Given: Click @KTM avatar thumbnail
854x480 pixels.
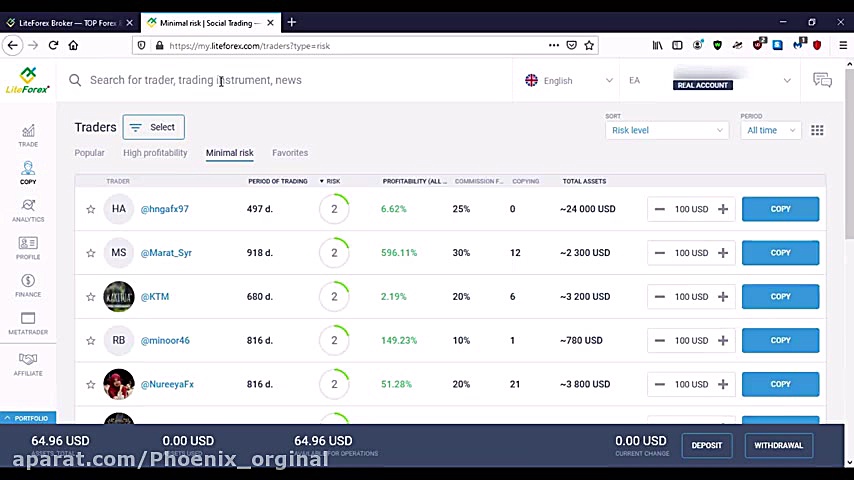Looking at the screenshot, I should (119, 296).
